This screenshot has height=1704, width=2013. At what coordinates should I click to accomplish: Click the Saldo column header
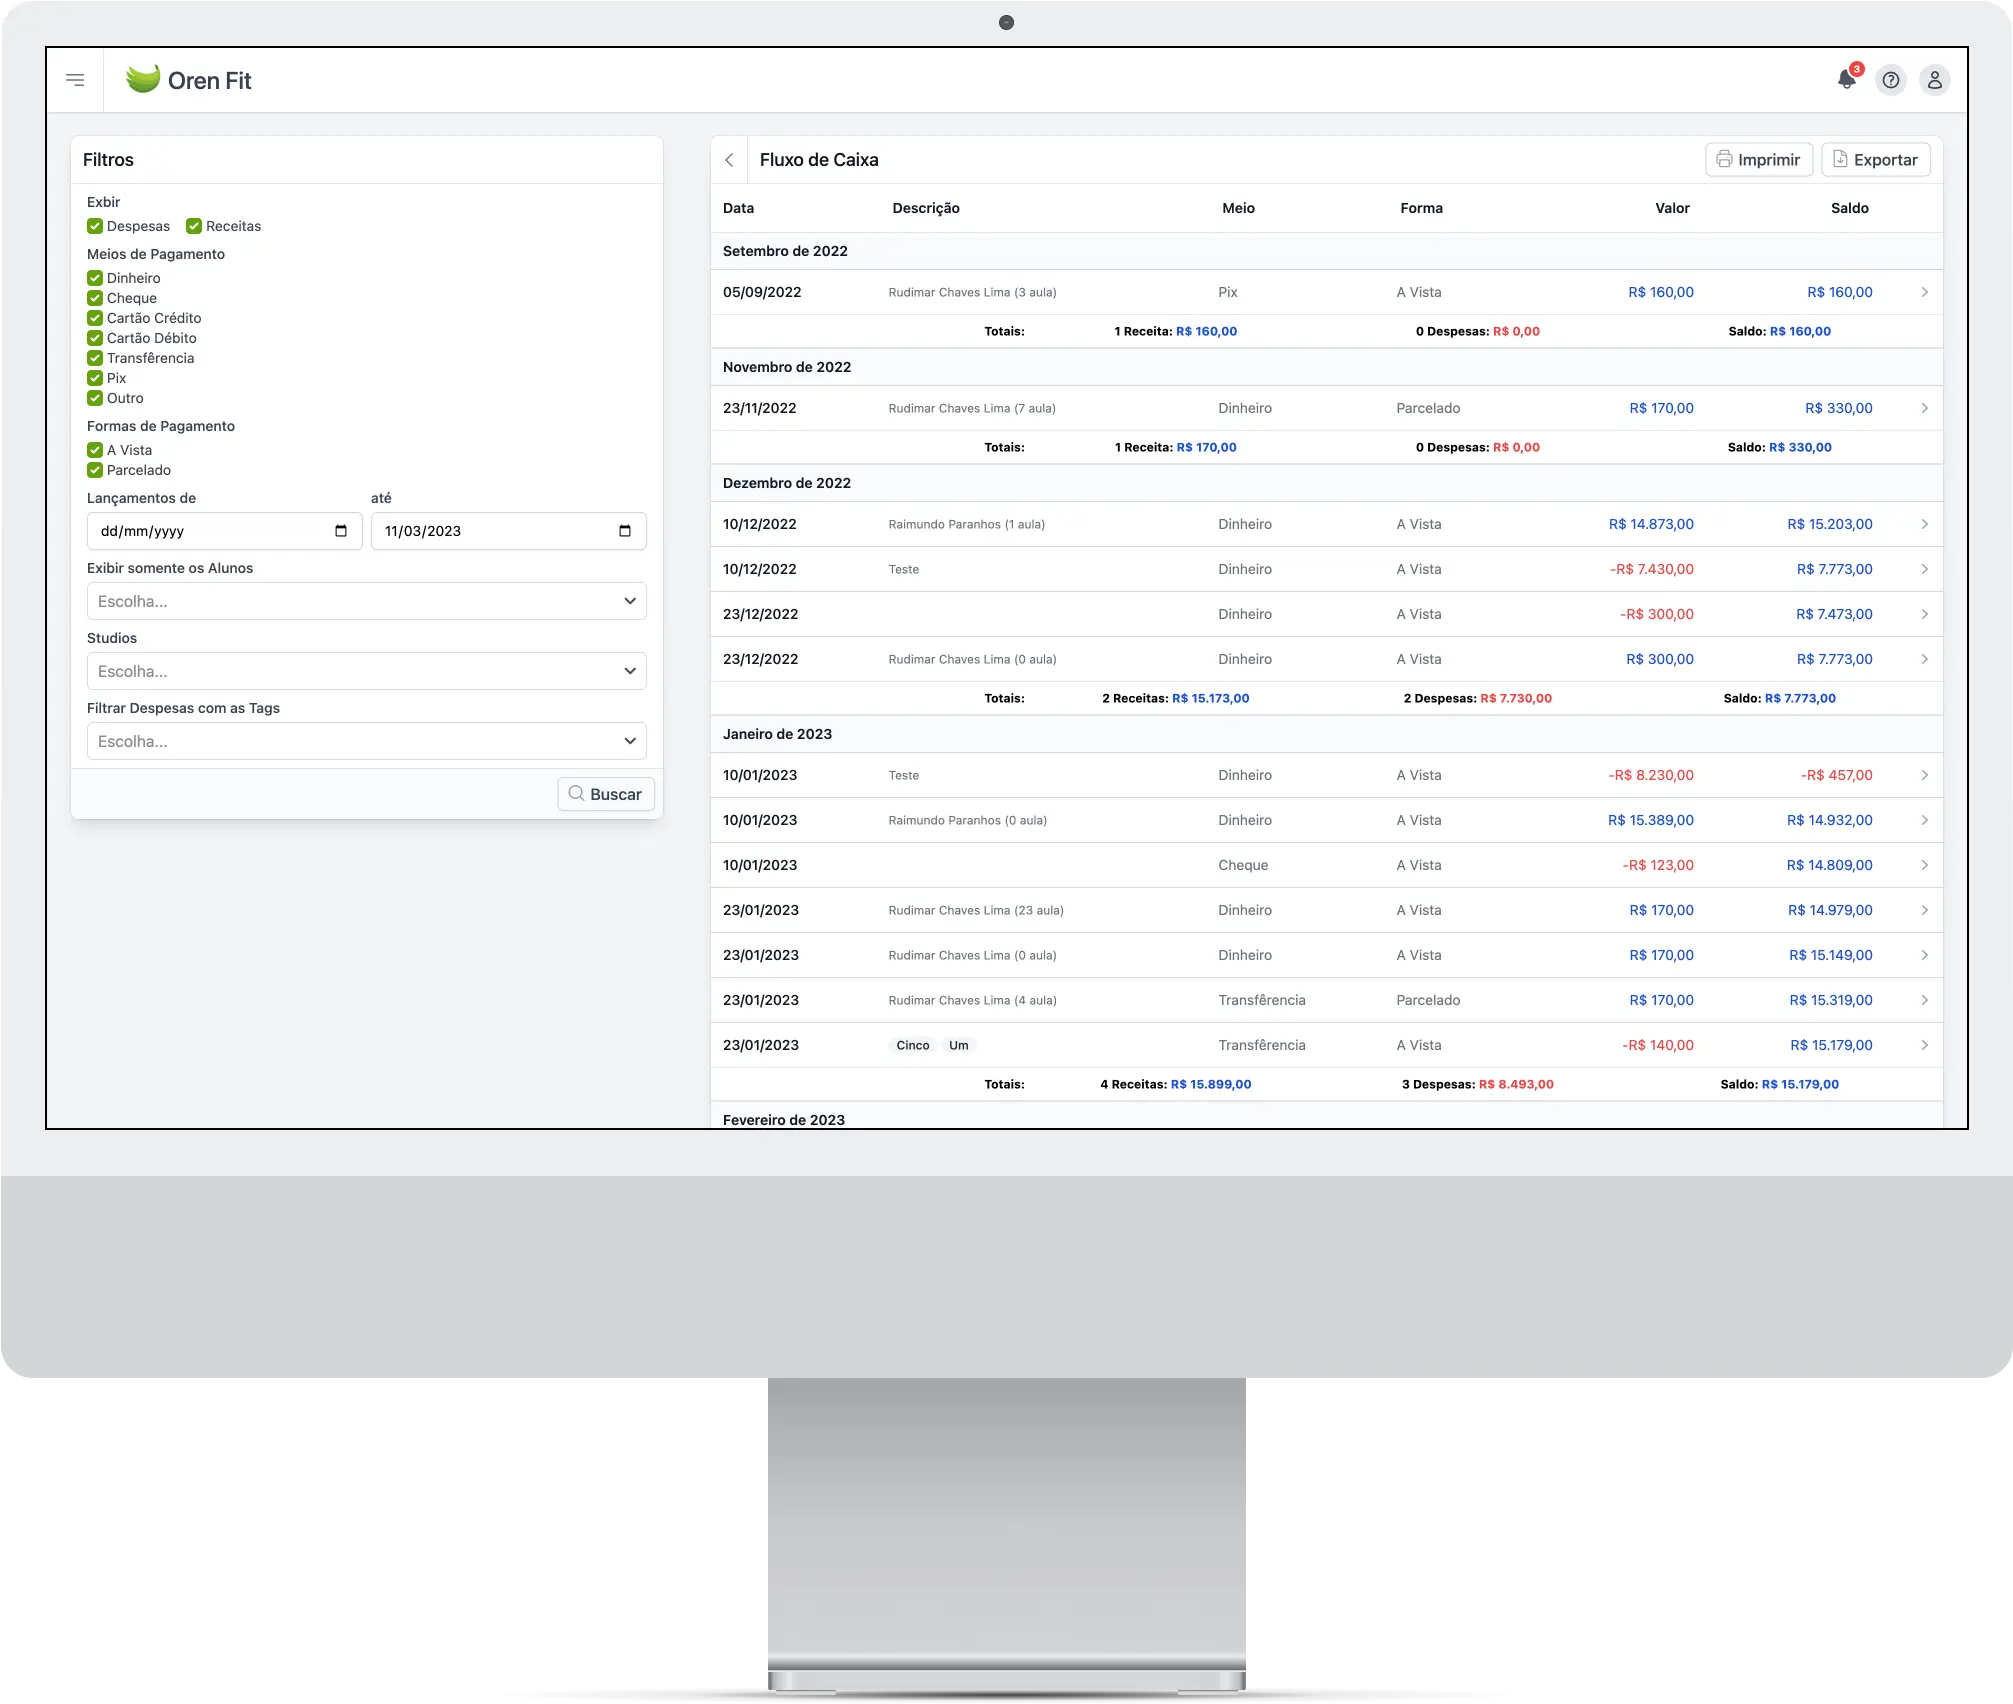coord(1850,208)
